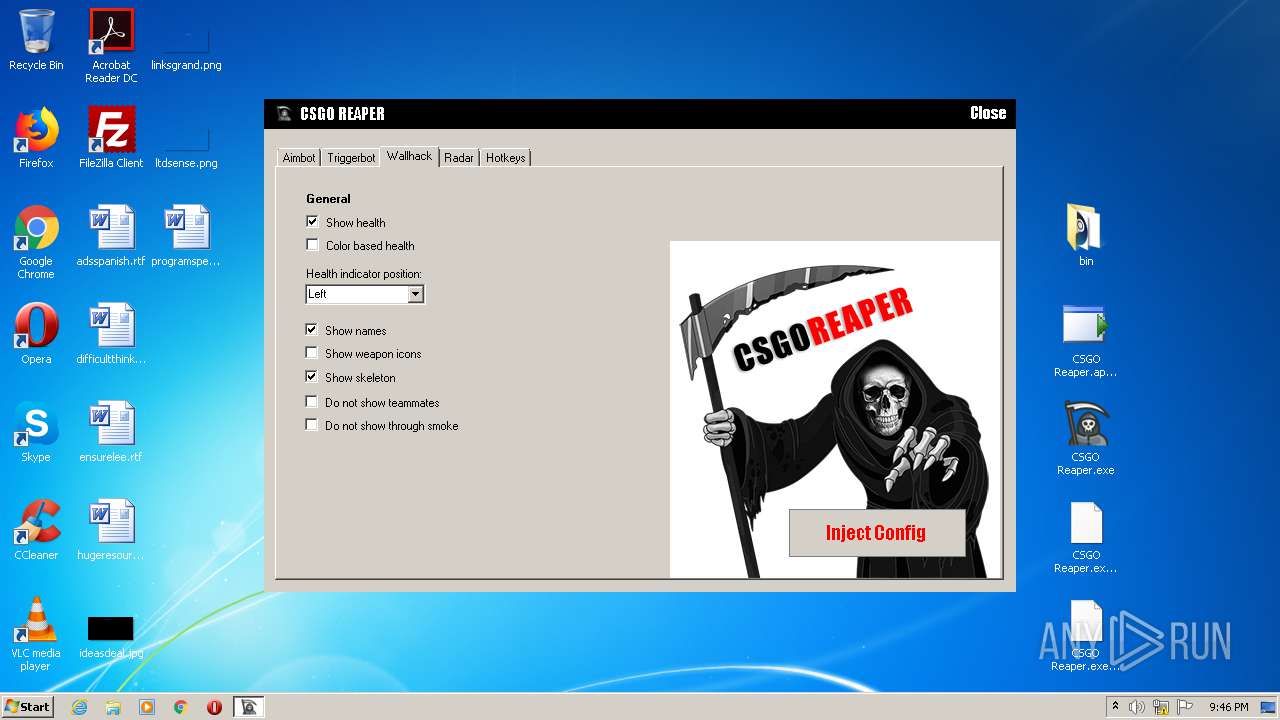Viewport: 1280px width, 720px height.
Task: Open Windows Explorer from the taskbar
Action: (113, 707)
